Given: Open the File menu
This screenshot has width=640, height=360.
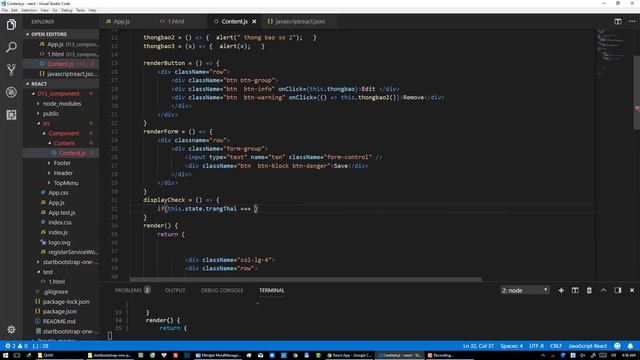Looking at the screenshot, I should [x=5, y=10].
